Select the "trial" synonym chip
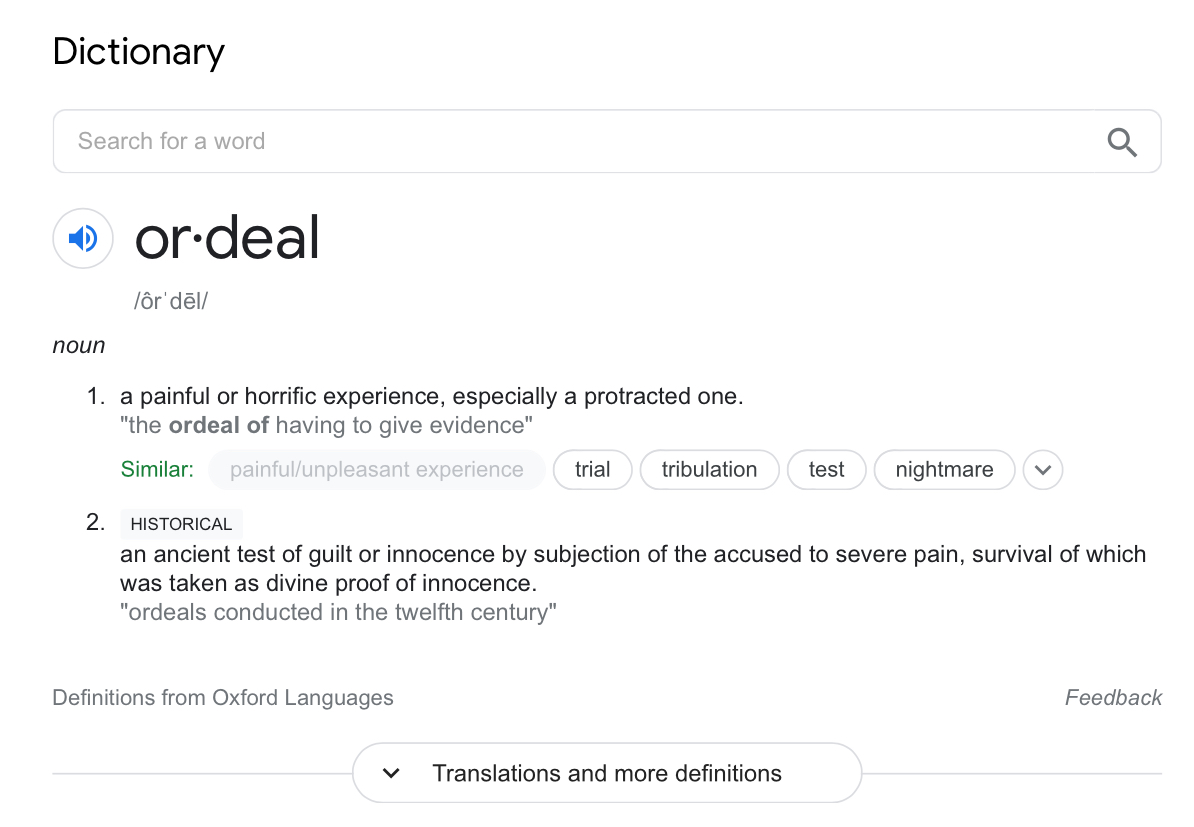1194x827 pixels. point(592,470)
